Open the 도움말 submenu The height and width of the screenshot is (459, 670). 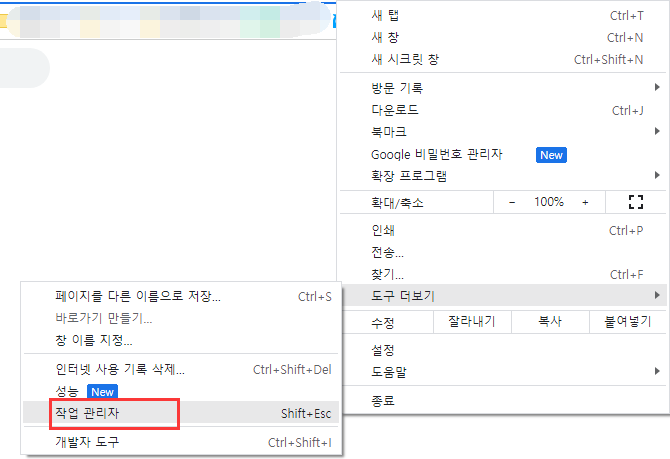coord(656,372)
